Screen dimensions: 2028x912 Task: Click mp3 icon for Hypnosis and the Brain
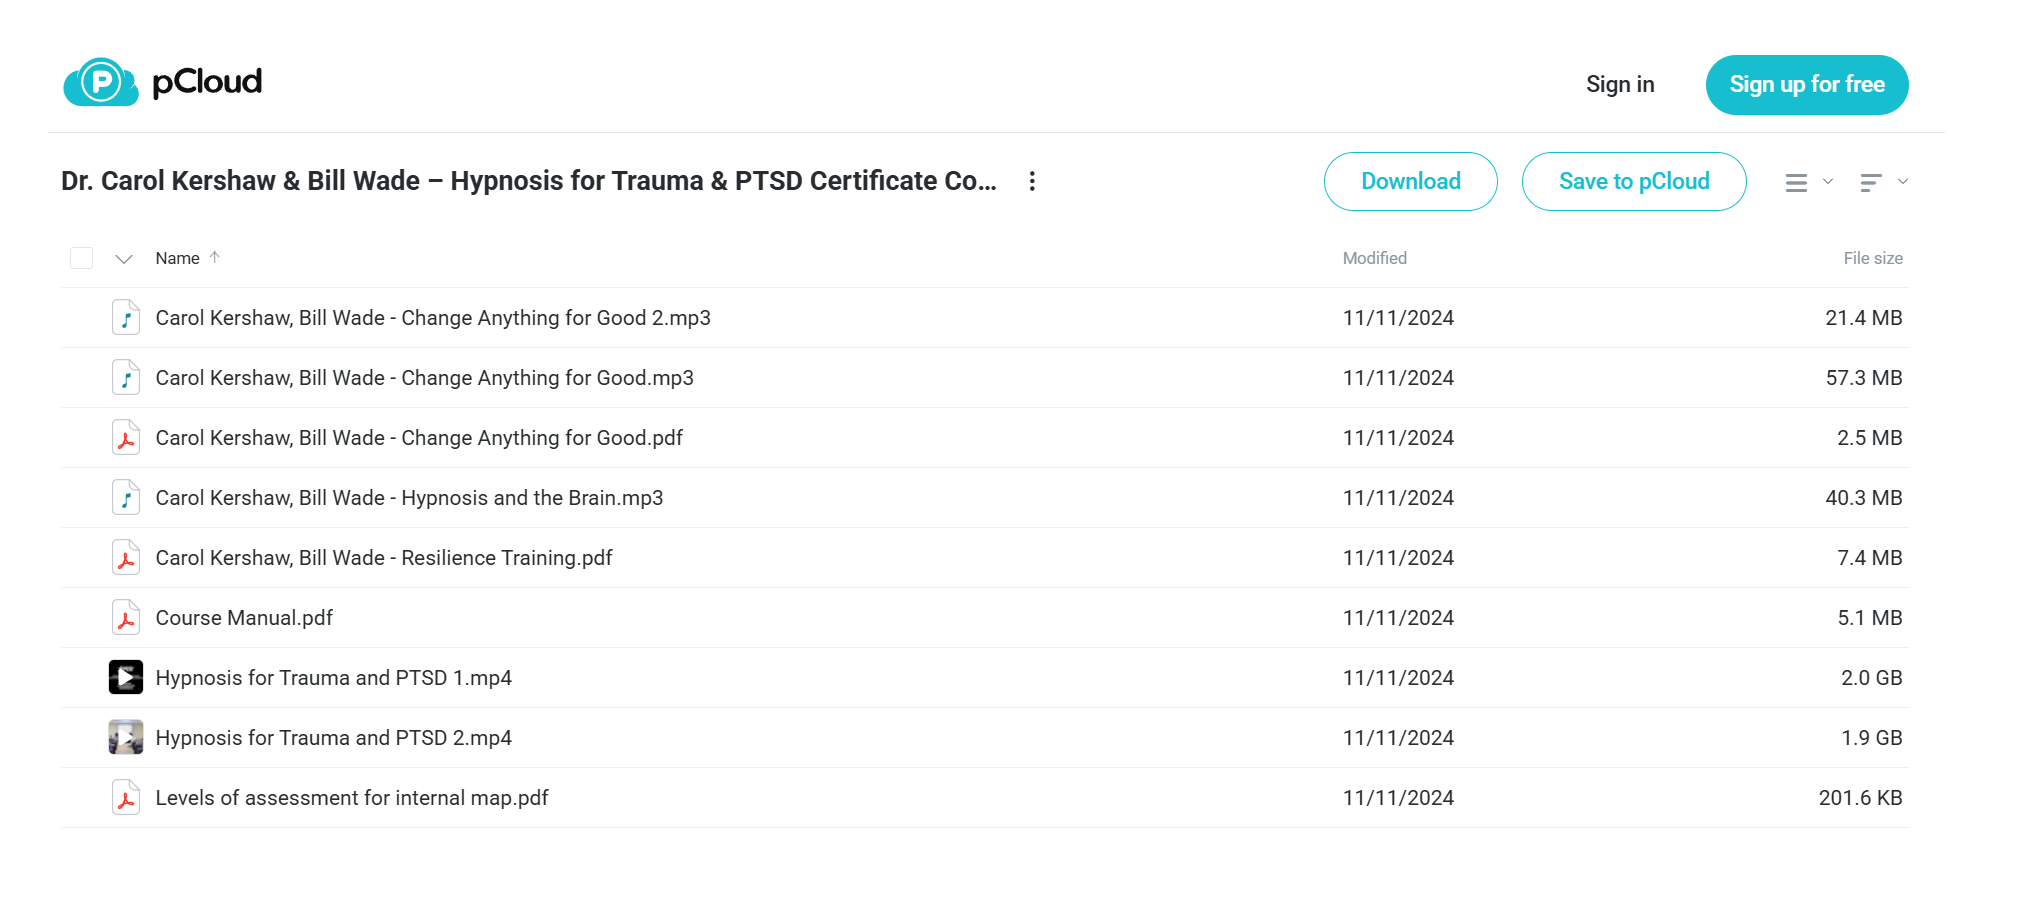[x=126, y=498]
